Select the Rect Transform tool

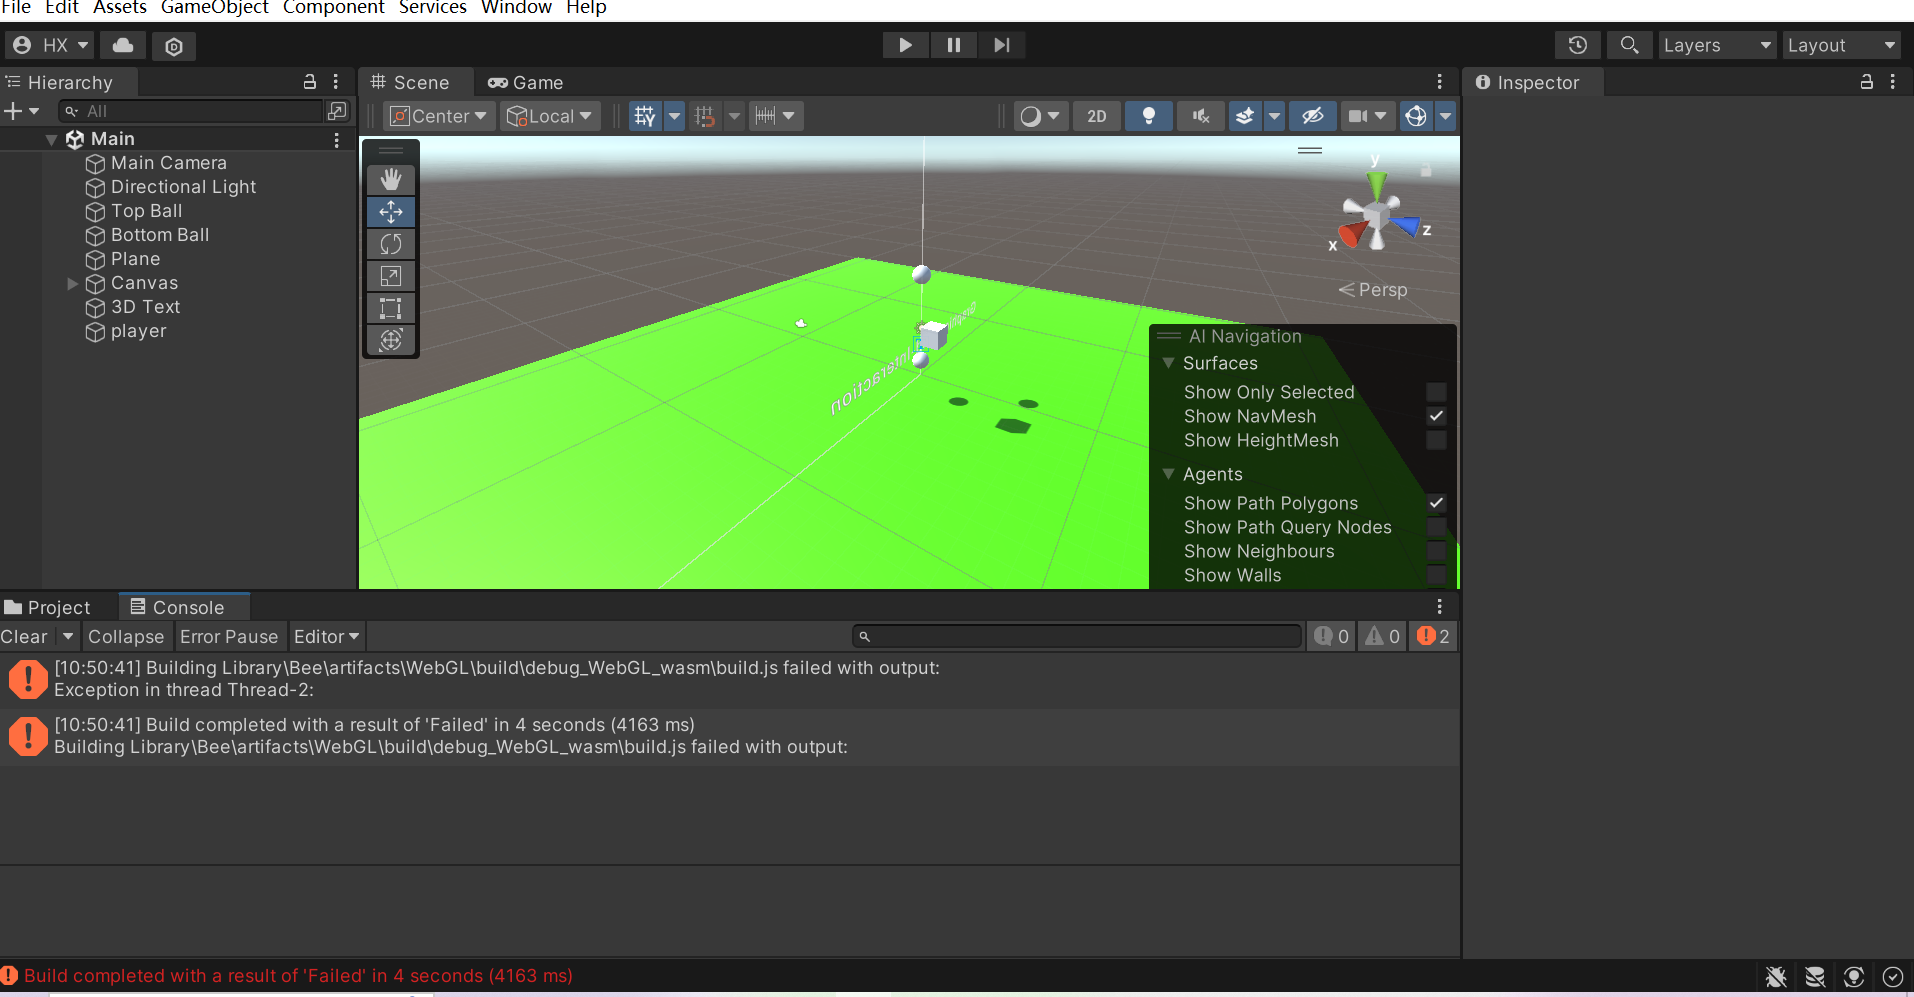(389, 308)
